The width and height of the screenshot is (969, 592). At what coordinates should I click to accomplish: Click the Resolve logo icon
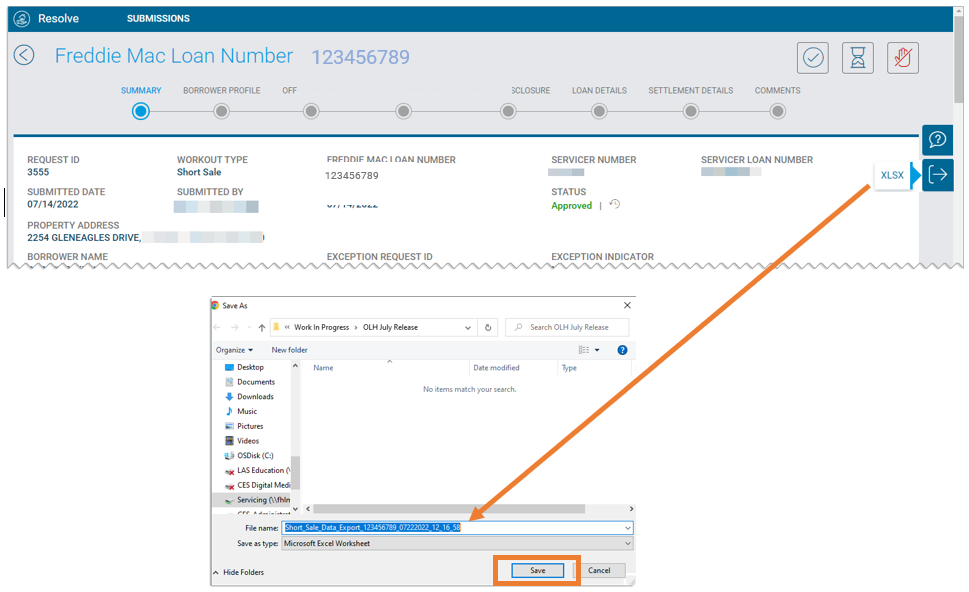click(x=22, y=19)
